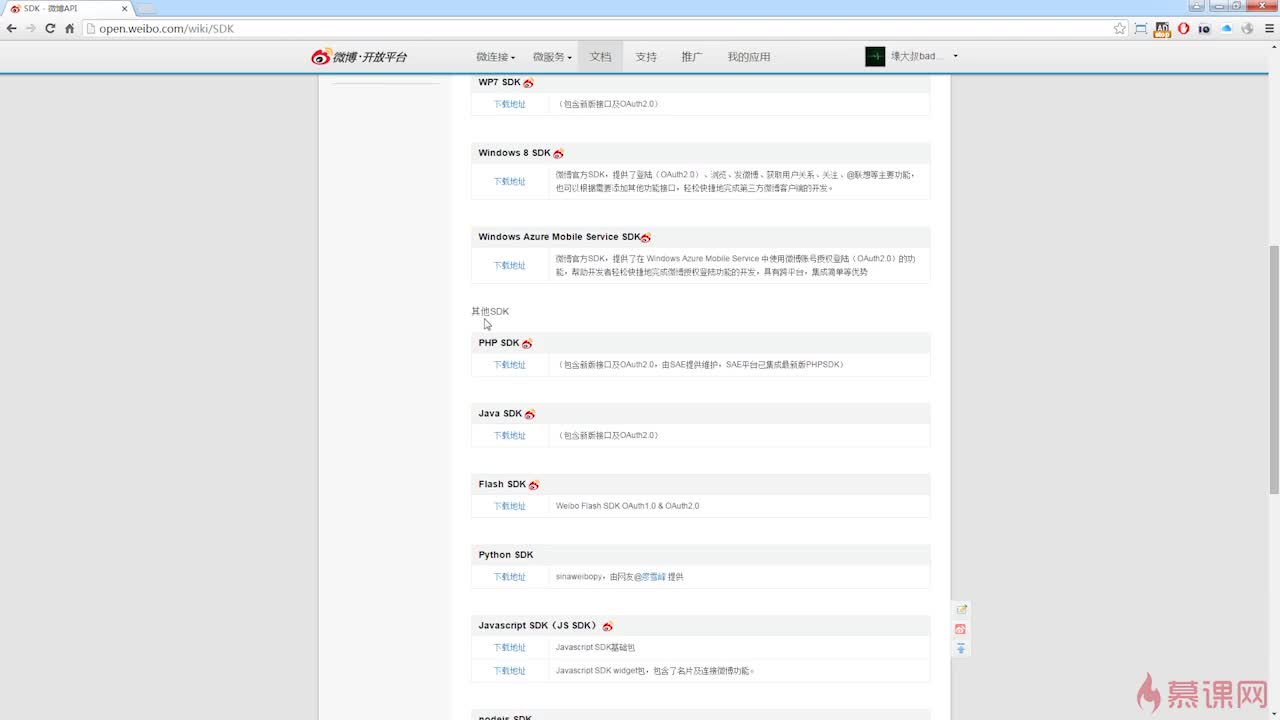Click the Windows 8 SDK heading text
Viewport: 1280px width, 720px height.
[514, 153]
